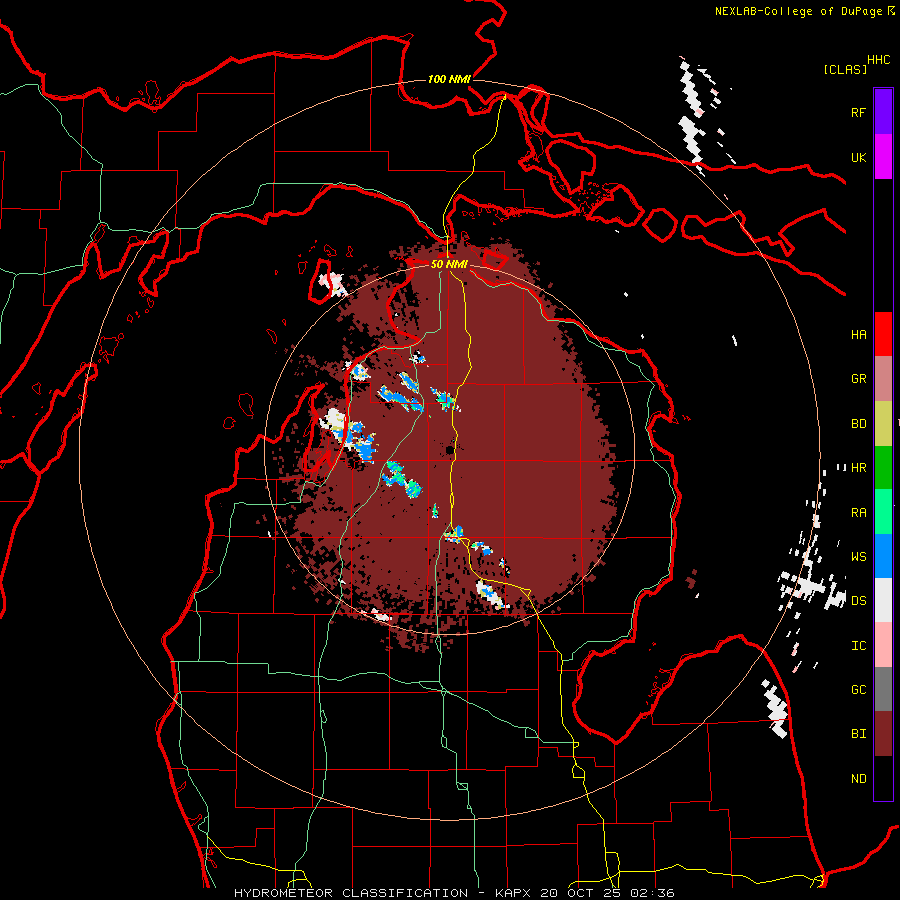Select the GC gray legend swatch
Image resolution: width=900 pixels, height=900 pixels.
883,689
